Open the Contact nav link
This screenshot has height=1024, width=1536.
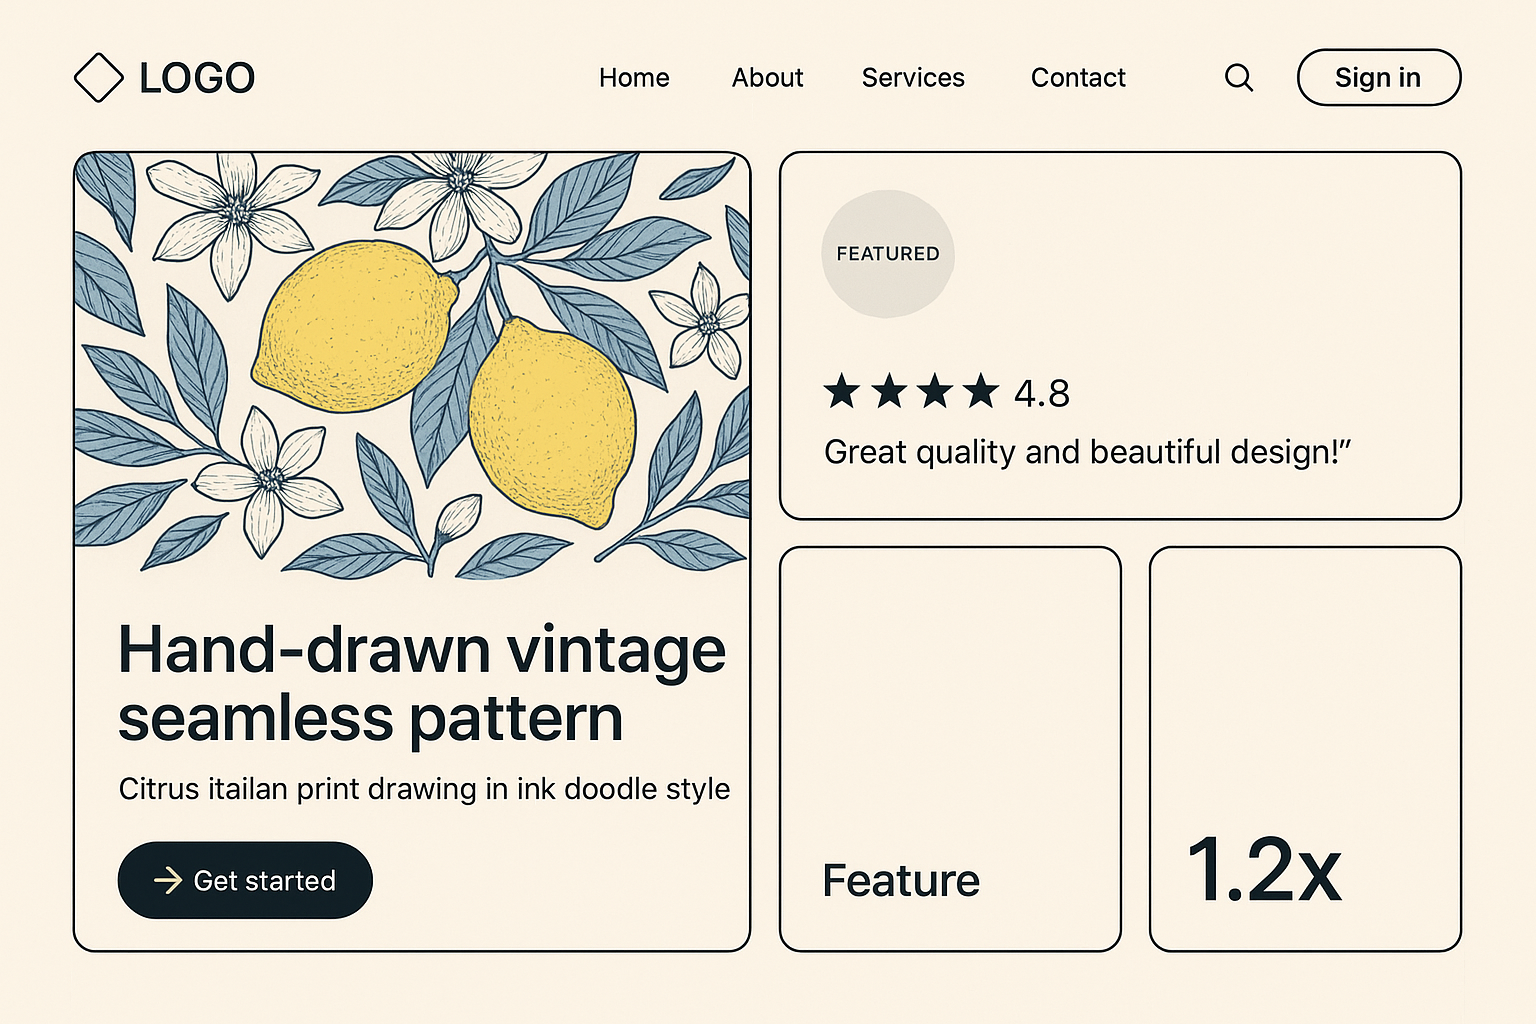coord(1078,78)
